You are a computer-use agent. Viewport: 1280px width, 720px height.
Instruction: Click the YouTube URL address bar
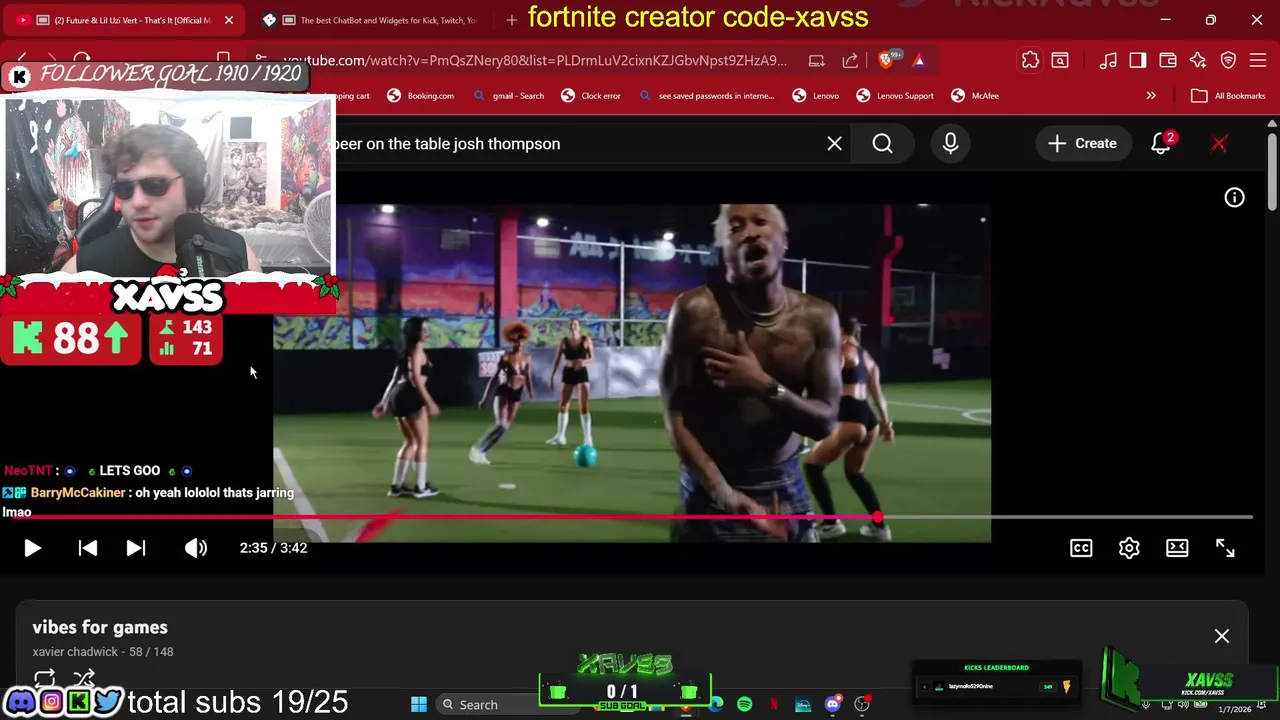tap(535, 61)
